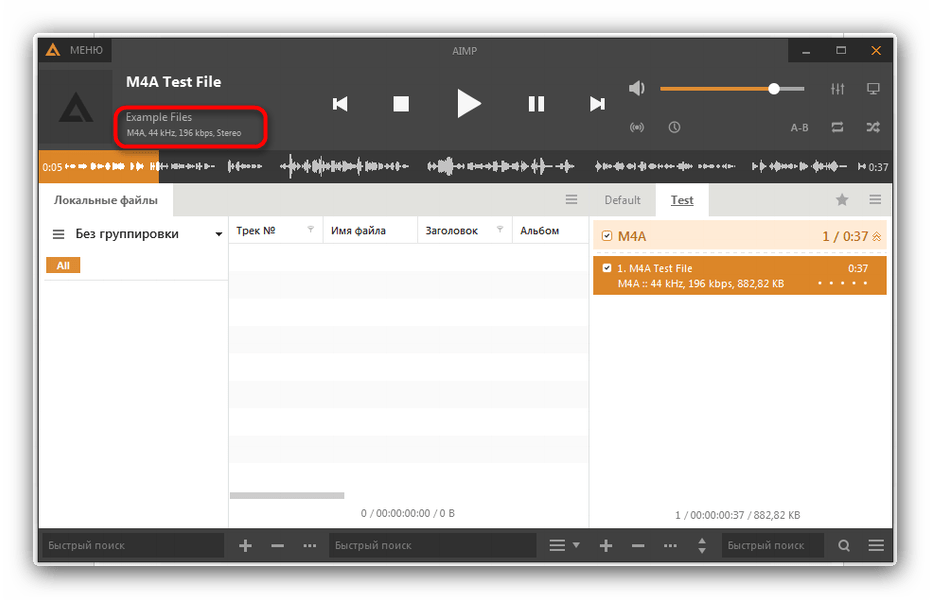The height and width of the screenshot is (600, 931).
Task: Click the AIMP logo icon
Action: tap(53, 50)
